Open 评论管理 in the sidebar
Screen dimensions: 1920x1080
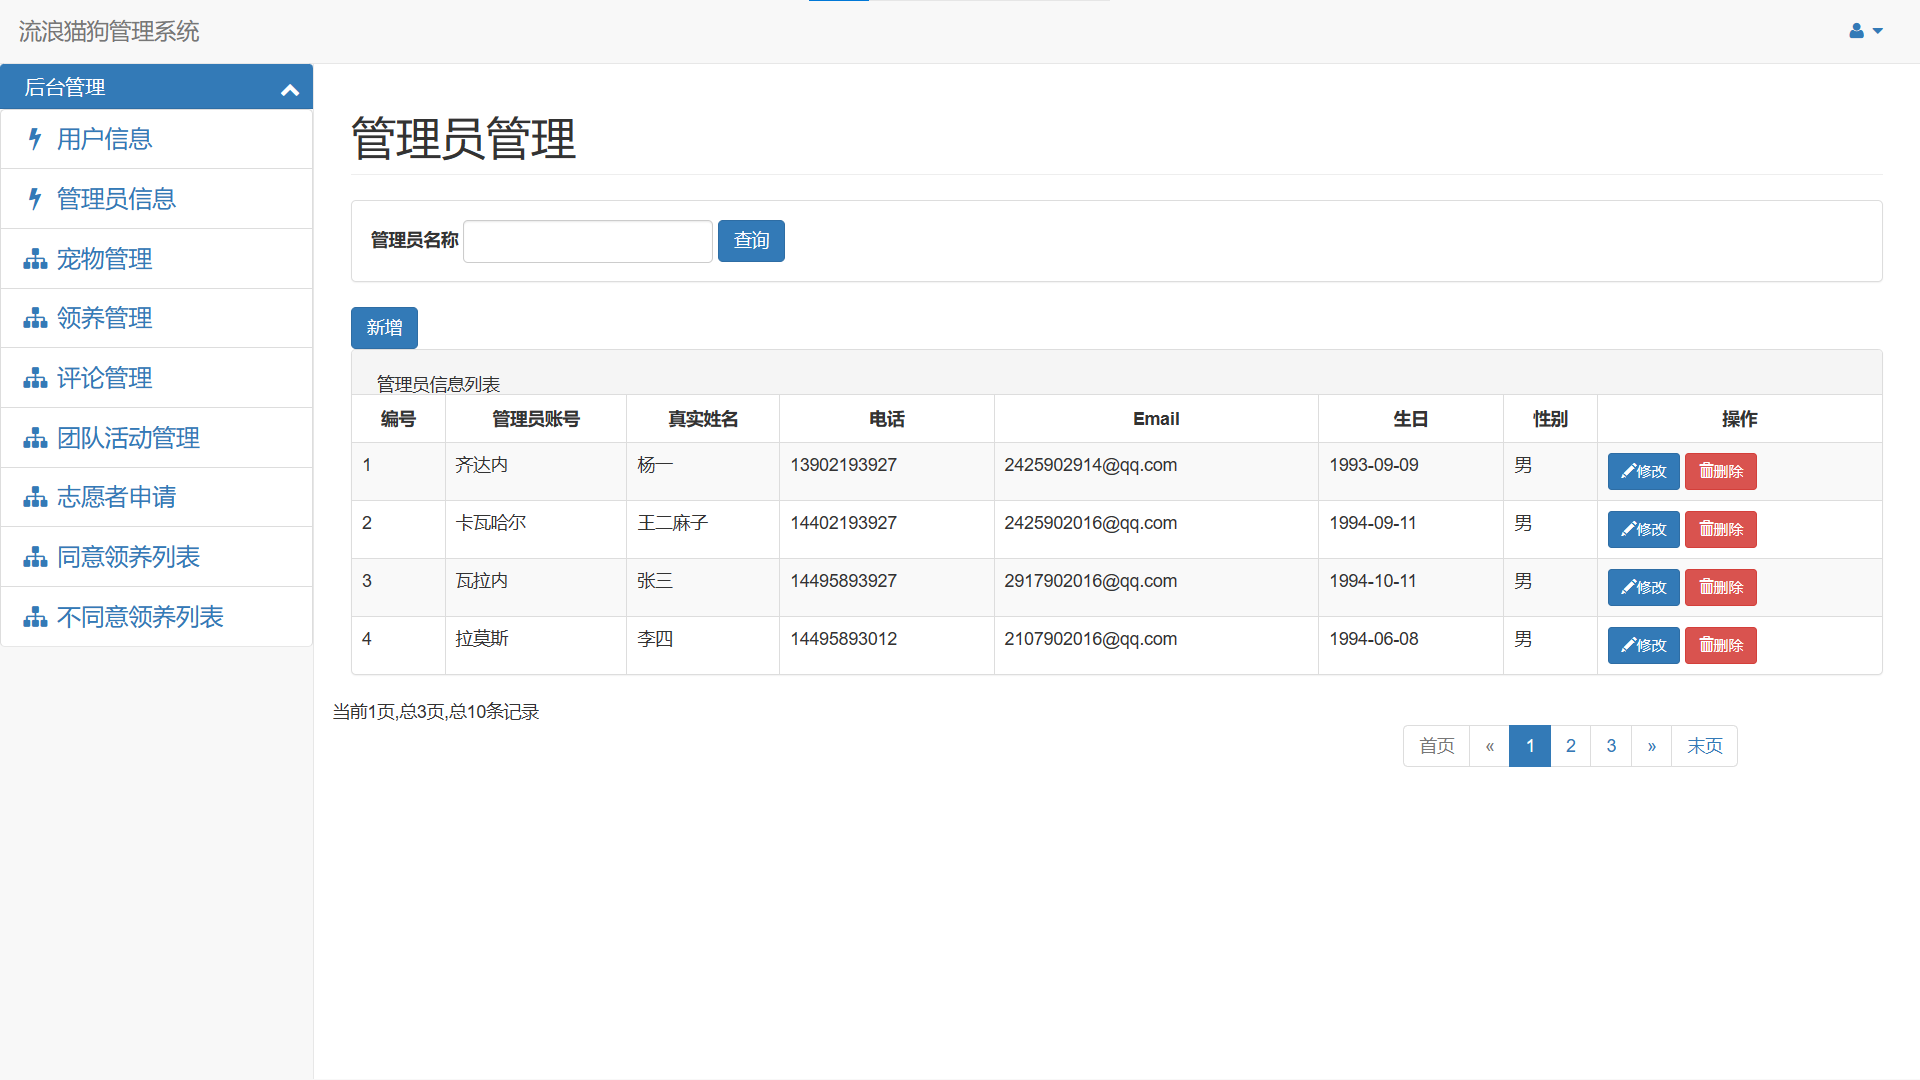tap(104, 378)
